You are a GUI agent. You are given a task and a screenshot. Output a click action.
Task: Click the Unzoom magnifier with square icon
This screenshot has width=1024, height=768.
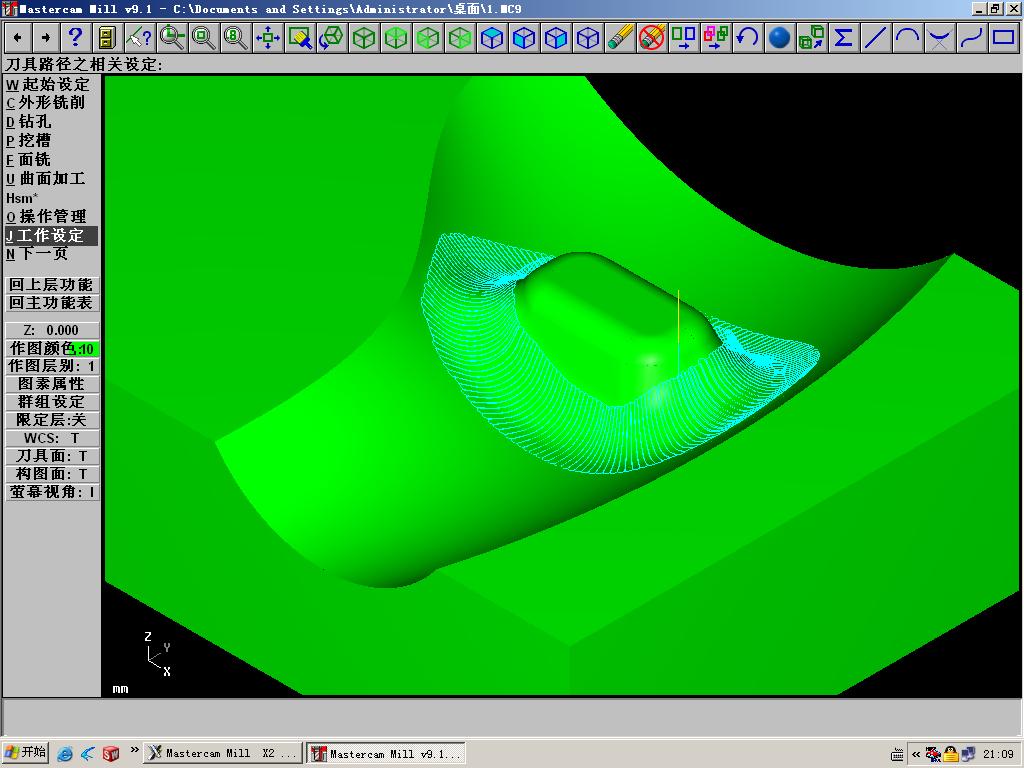click(x=204, y=37)
